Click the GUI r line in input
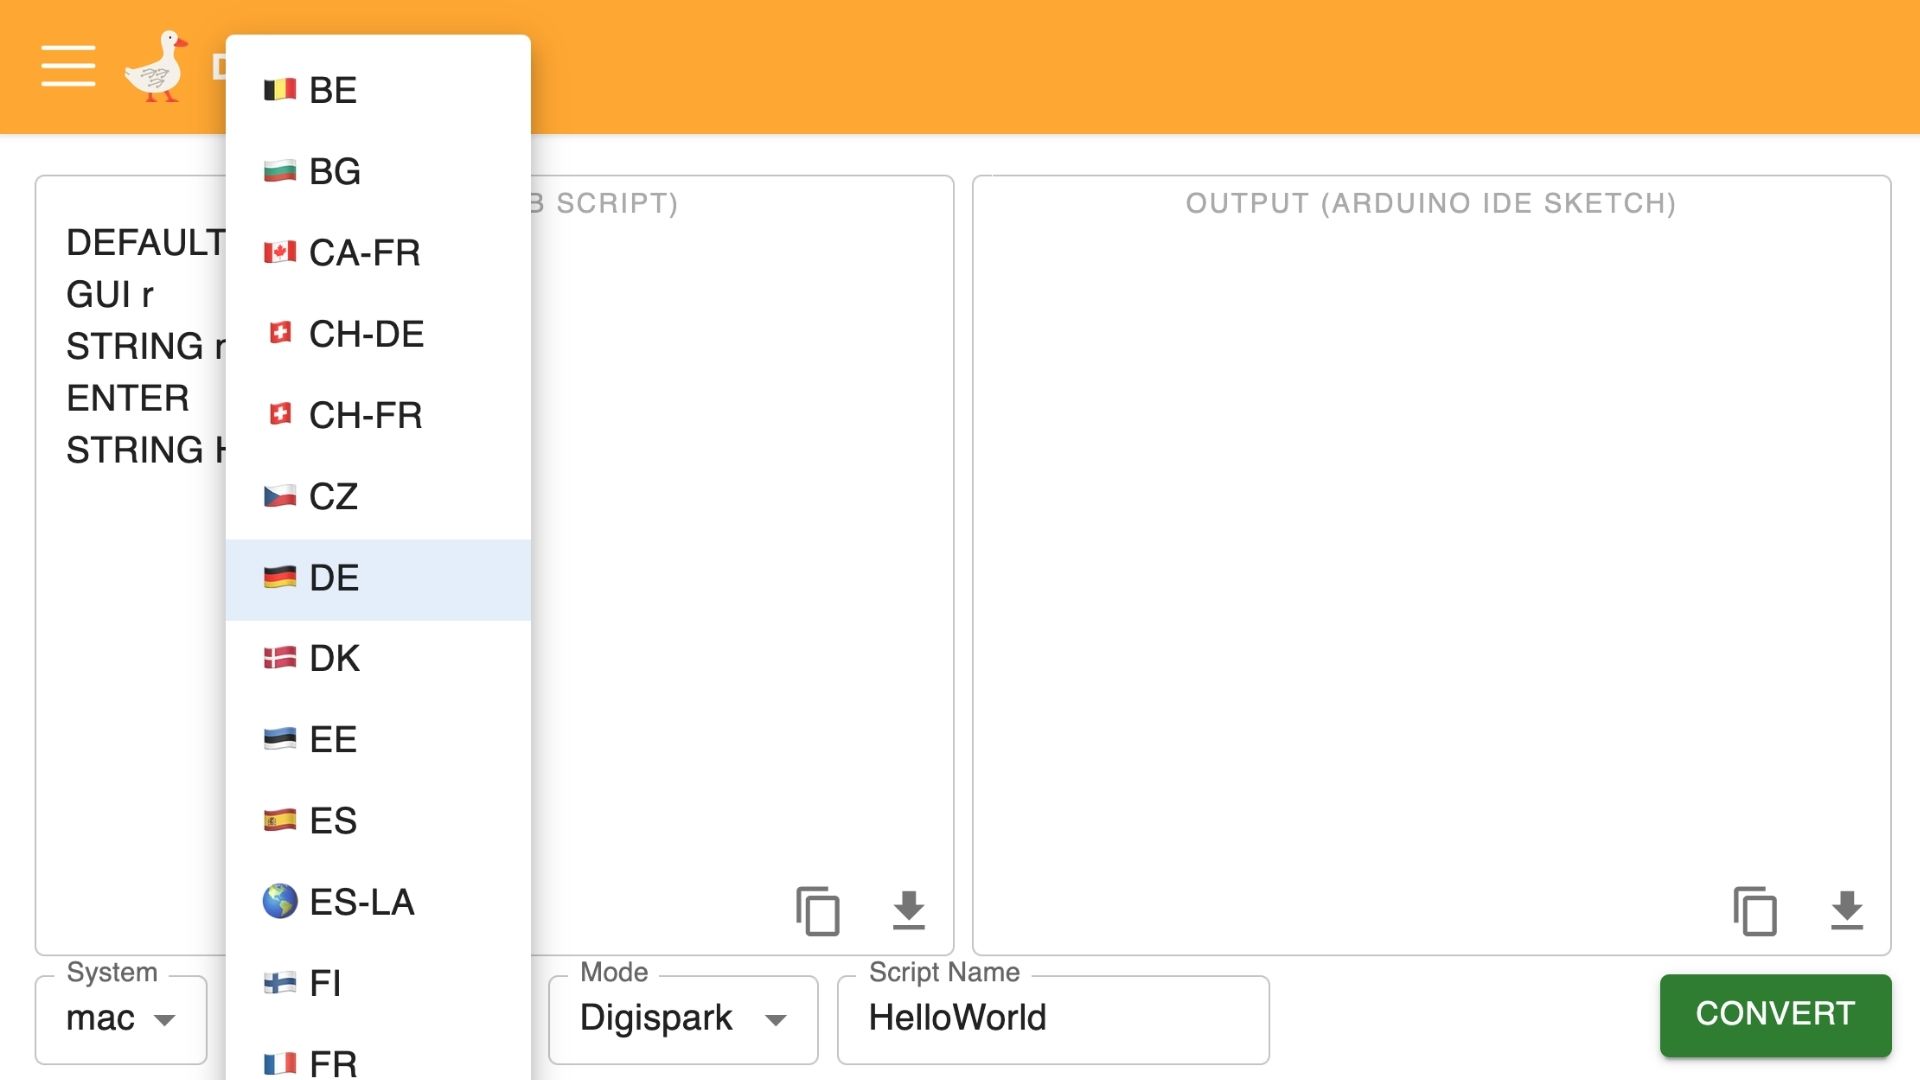The image size is (1920, 1080). 110,295
